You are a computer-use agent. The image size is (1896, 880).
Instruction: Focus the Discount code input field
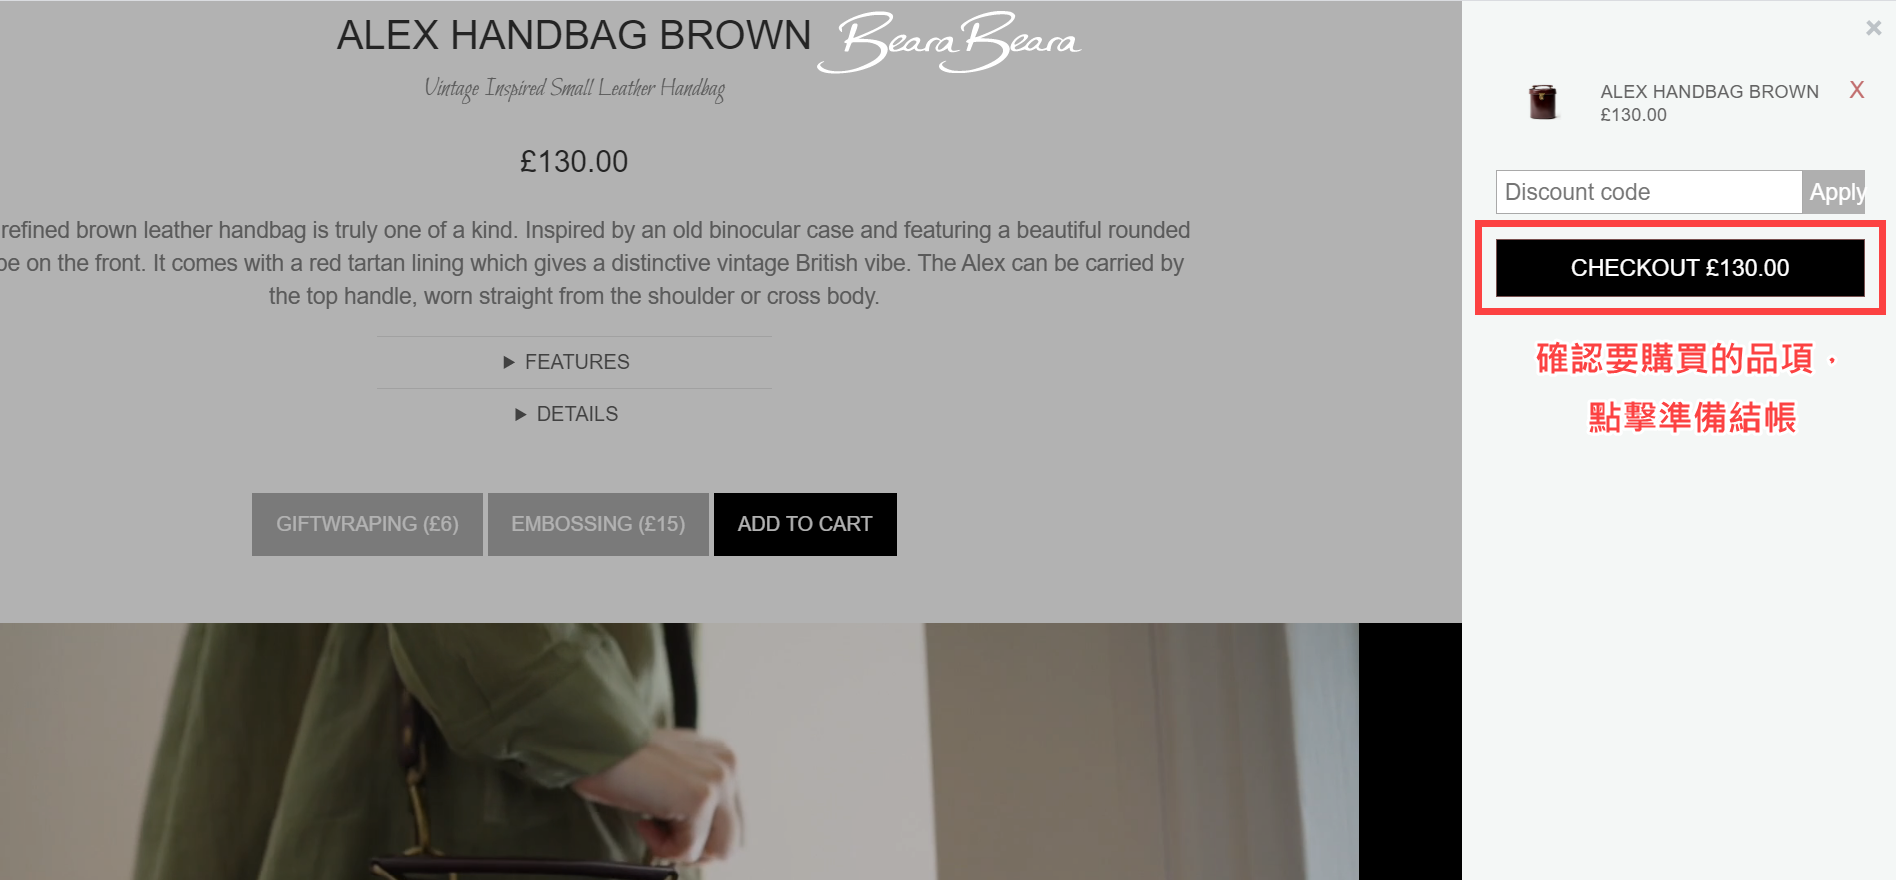1649,192
